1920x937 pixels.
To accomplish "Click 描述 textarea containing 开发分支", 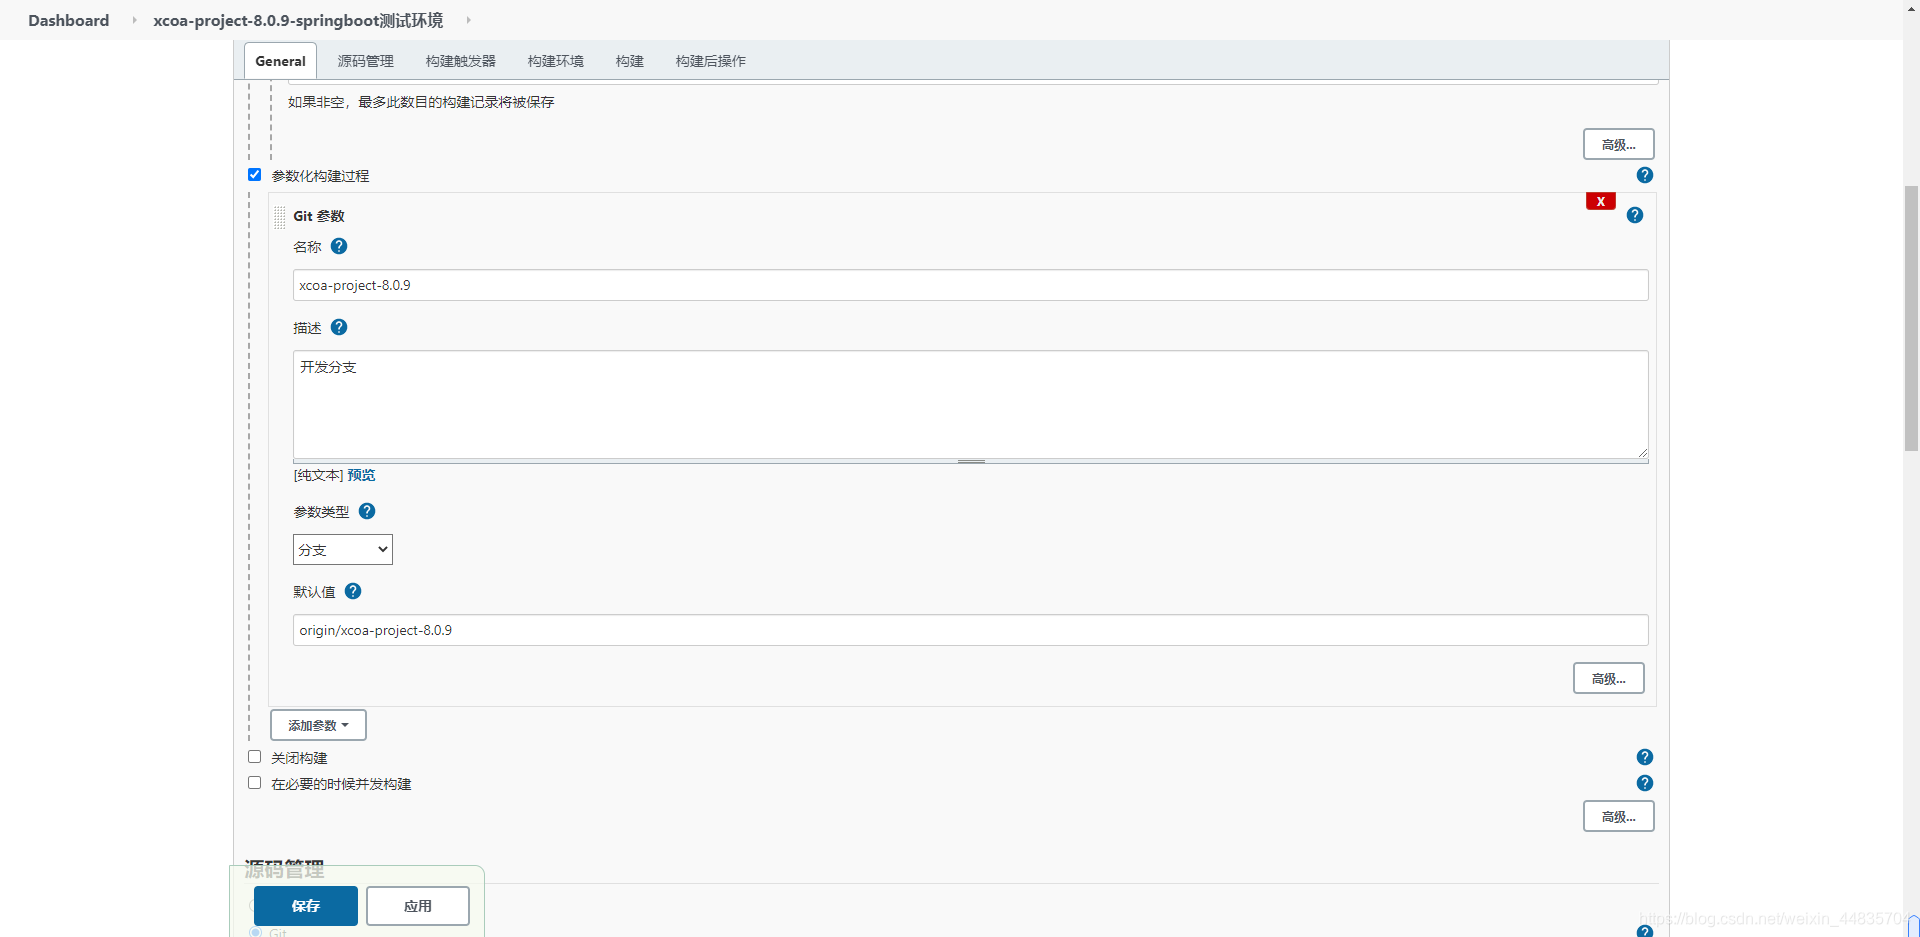I will (970, 404).
